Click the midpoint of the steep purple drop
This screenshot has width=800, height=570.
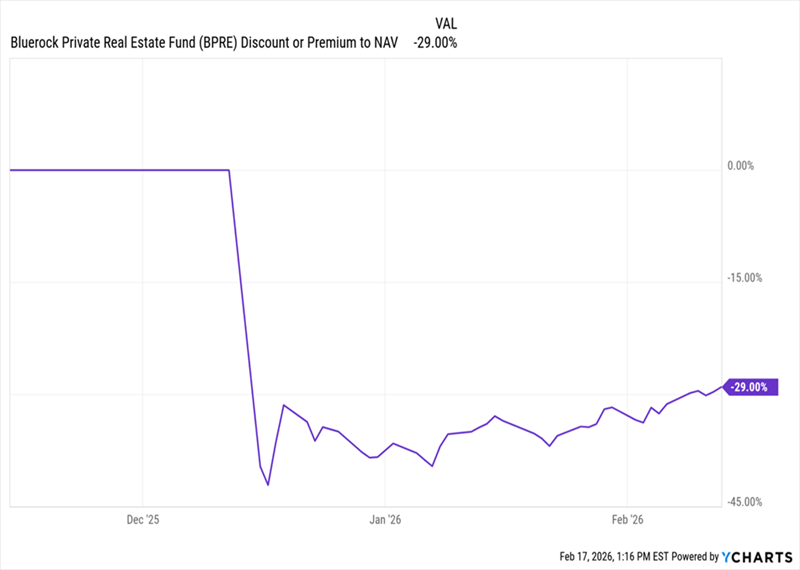click(245, 320)
